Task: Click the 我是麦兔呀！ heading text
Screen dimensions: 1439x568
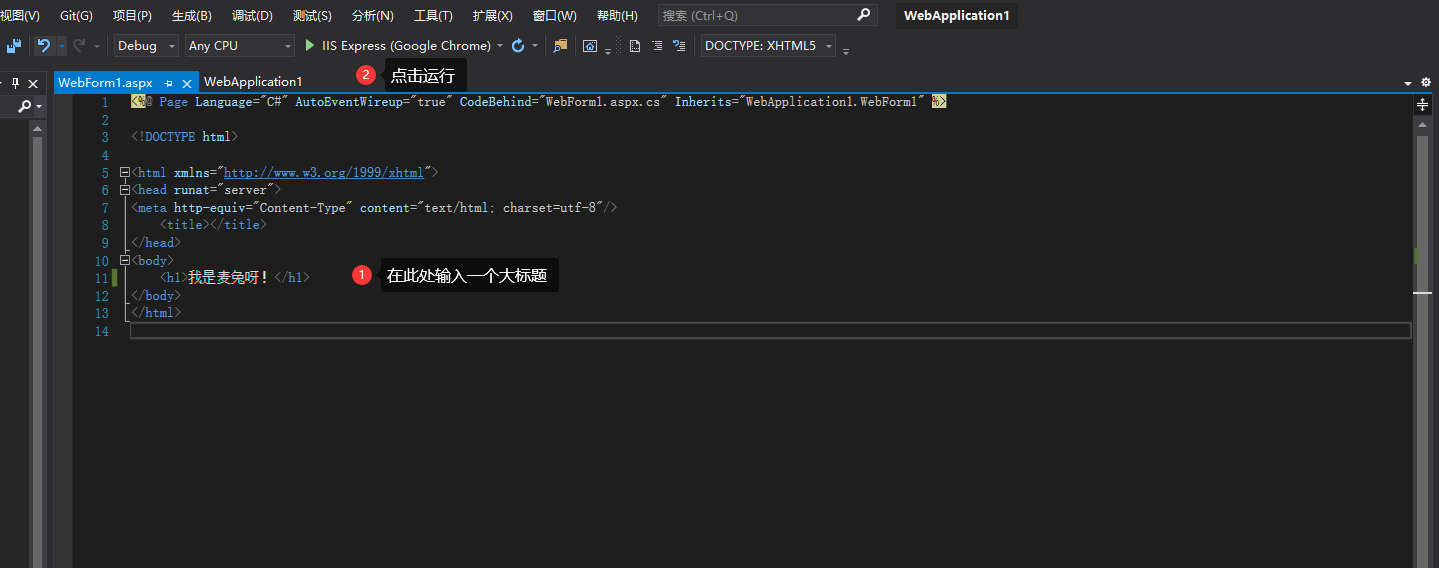Action: (228, 278)
